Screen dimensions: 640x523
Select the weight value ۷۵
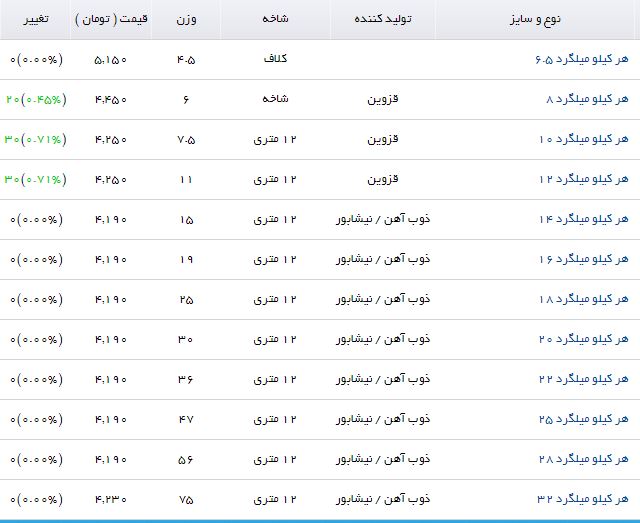(x=186, y=500)
